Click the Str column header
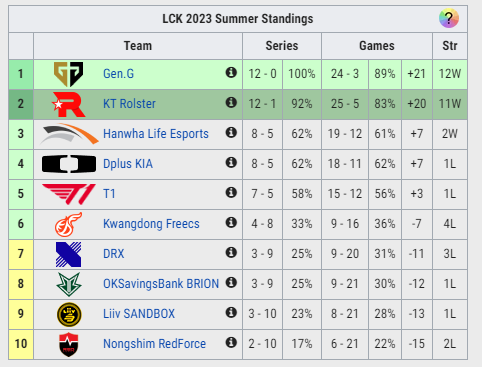 (x=450, y=46)
